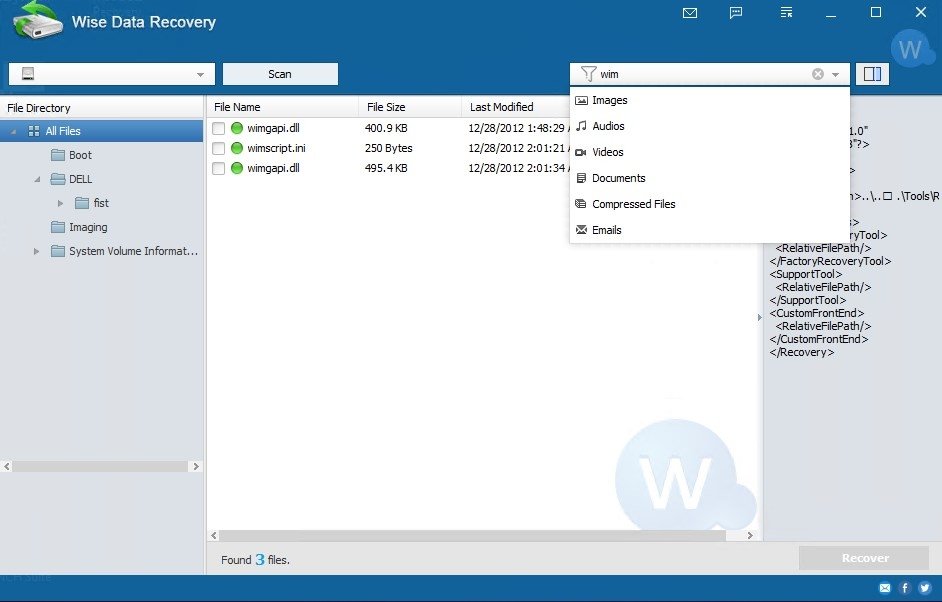942x602 pixels.
Task: Click the mail icon in title bar
Action: coord(690,13)
